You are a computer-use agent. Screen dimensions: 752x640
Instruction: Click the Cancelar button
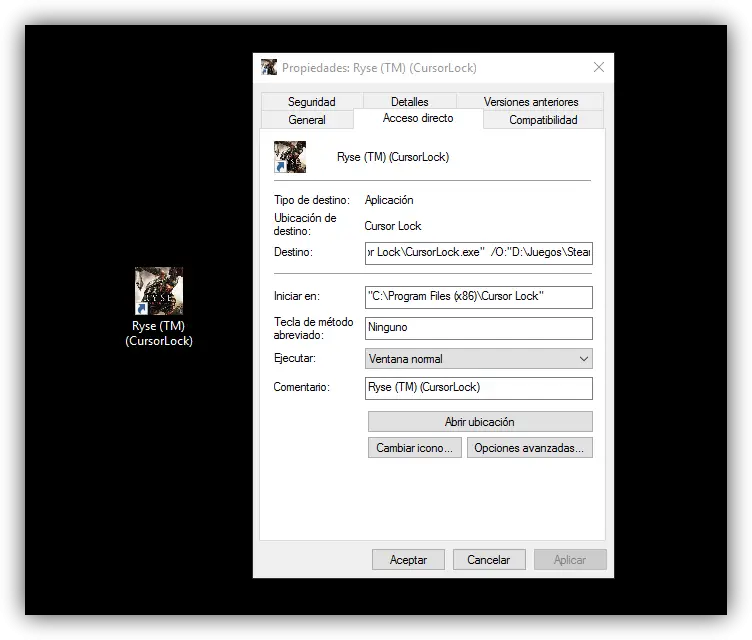[x=489, y=559]
